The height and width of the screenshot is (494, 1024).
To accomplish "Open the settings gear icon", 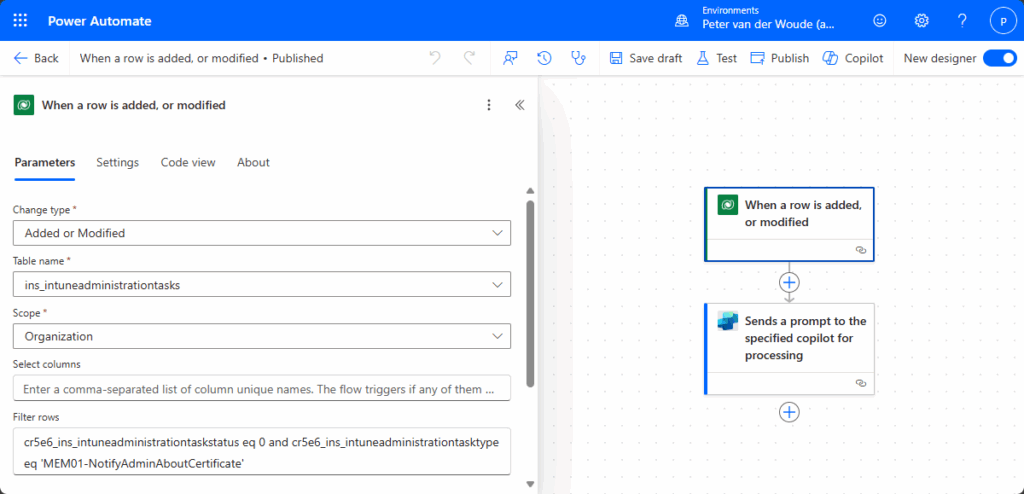I will (921, 20).
